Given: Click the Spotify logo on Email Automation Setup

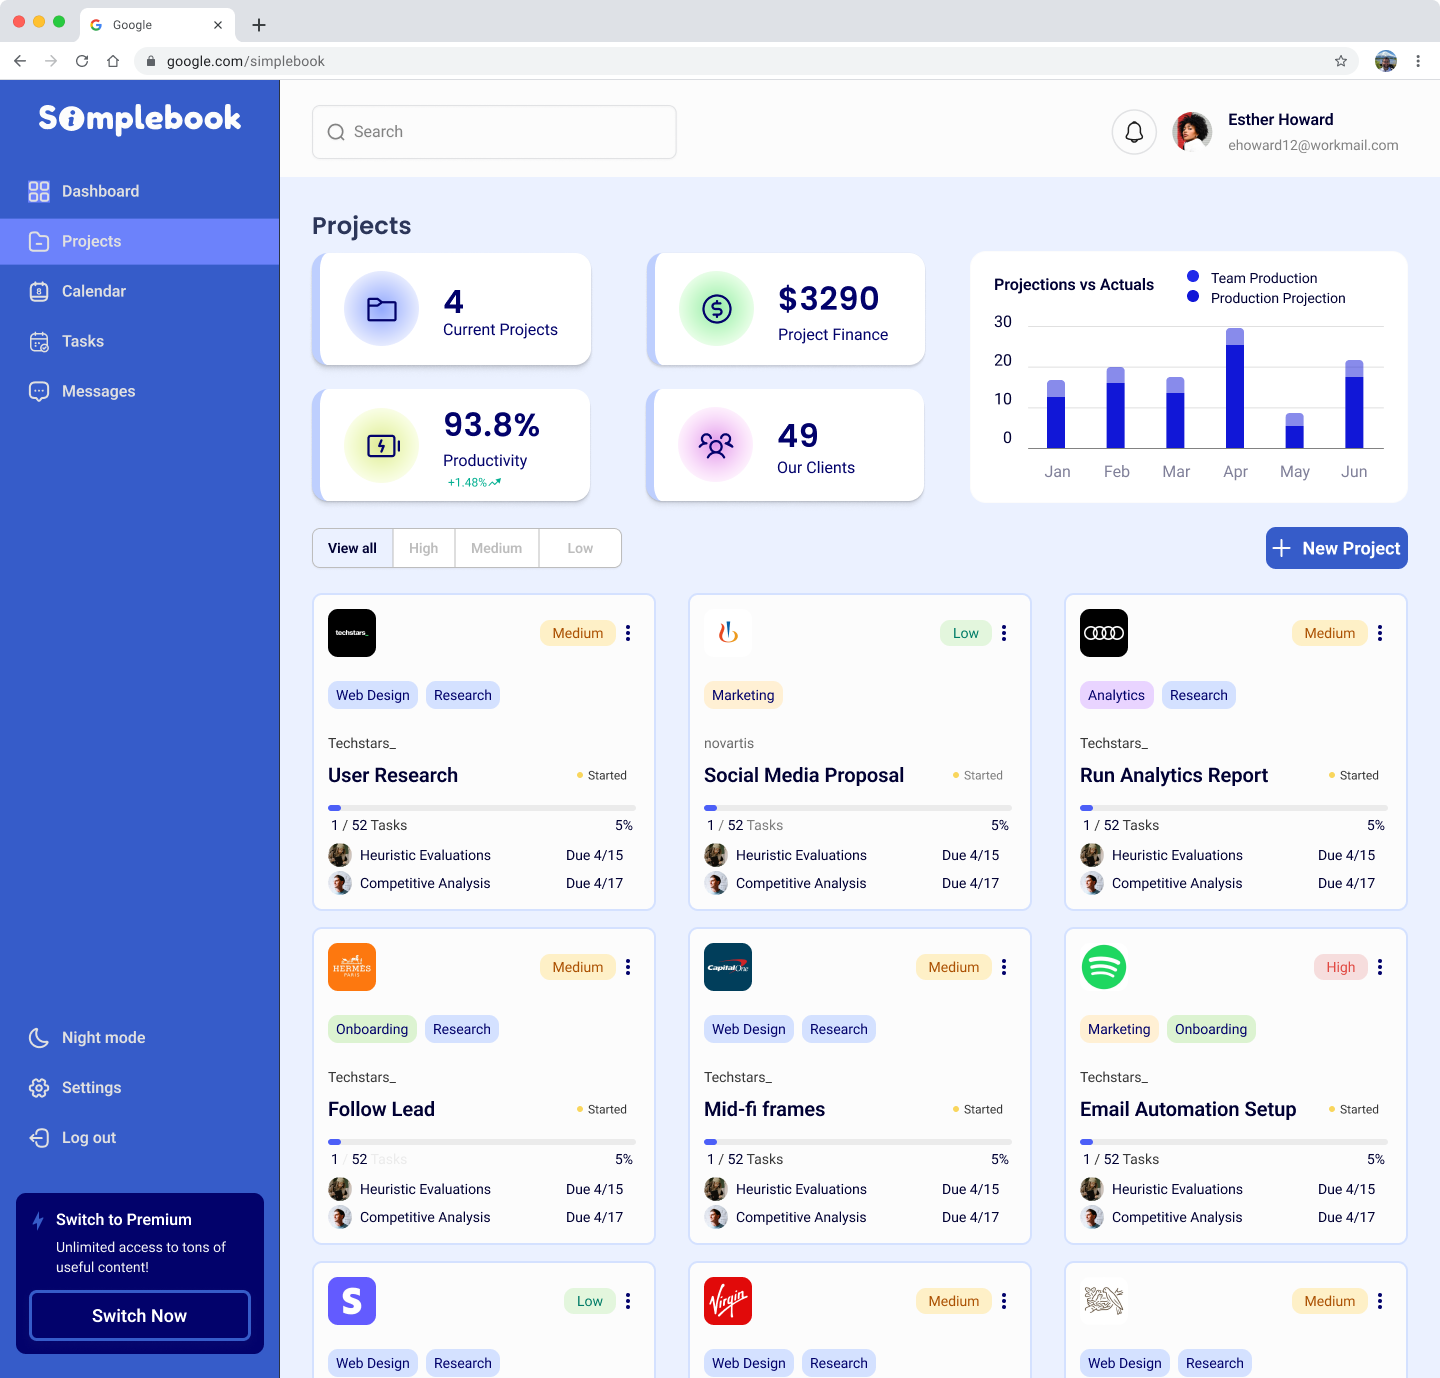Looking at the screenshot, I should click(1104, 967).
